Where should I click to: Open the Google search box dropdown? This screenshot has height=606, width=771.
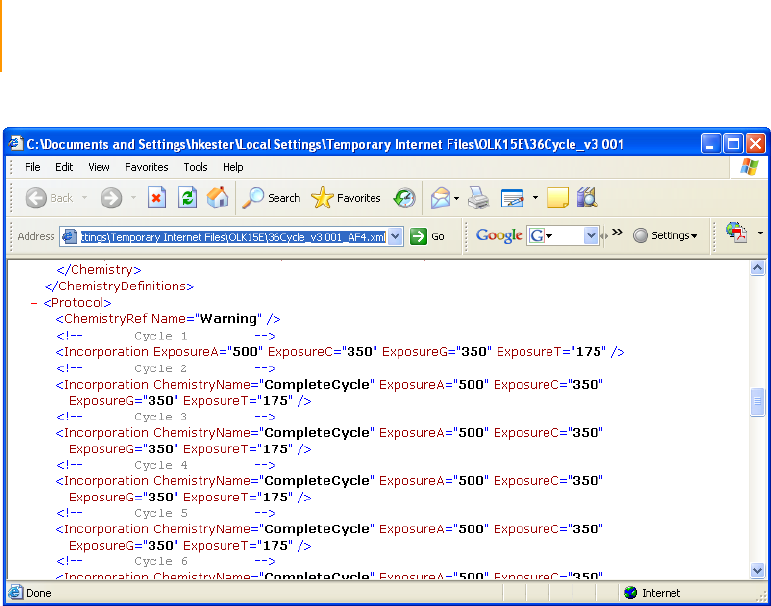click(591, 236)
